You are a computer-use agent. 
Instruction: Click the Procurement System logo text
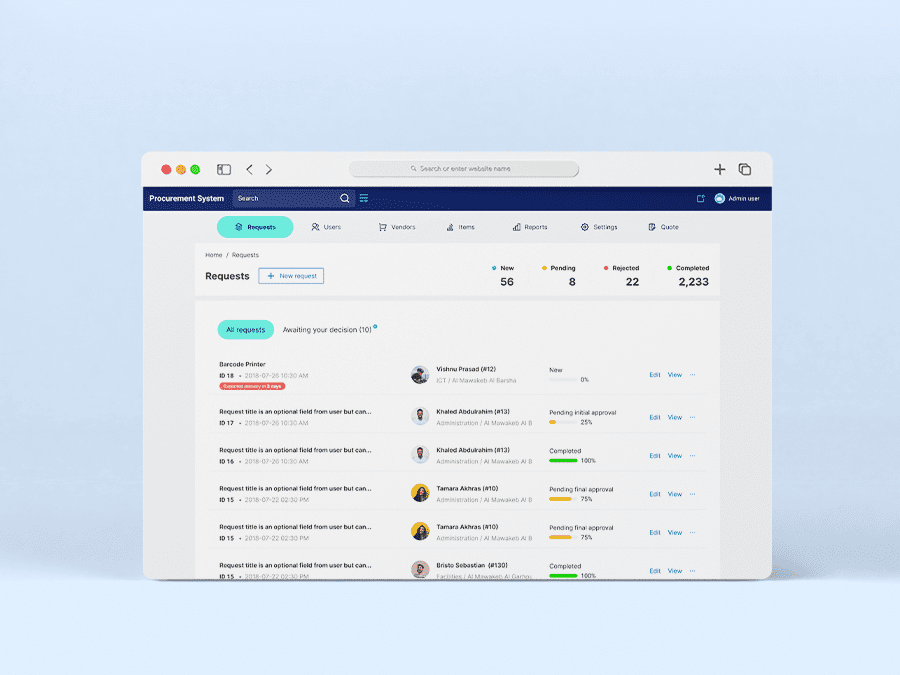point(187,199)
